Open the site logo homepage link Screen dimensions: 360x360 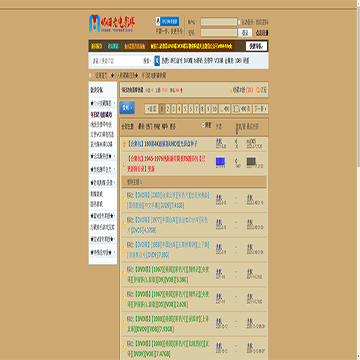tap(111, 23)
